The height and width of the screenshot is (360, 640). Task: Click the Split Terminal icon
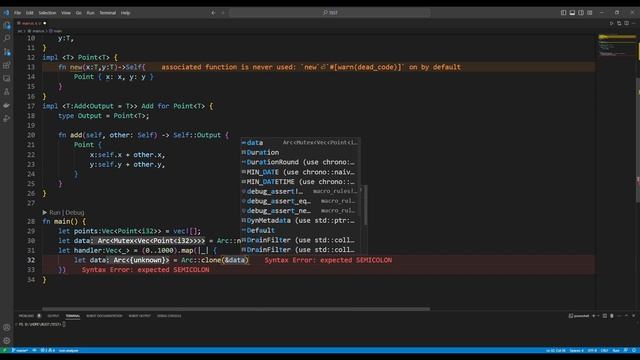tap(605, 316)
